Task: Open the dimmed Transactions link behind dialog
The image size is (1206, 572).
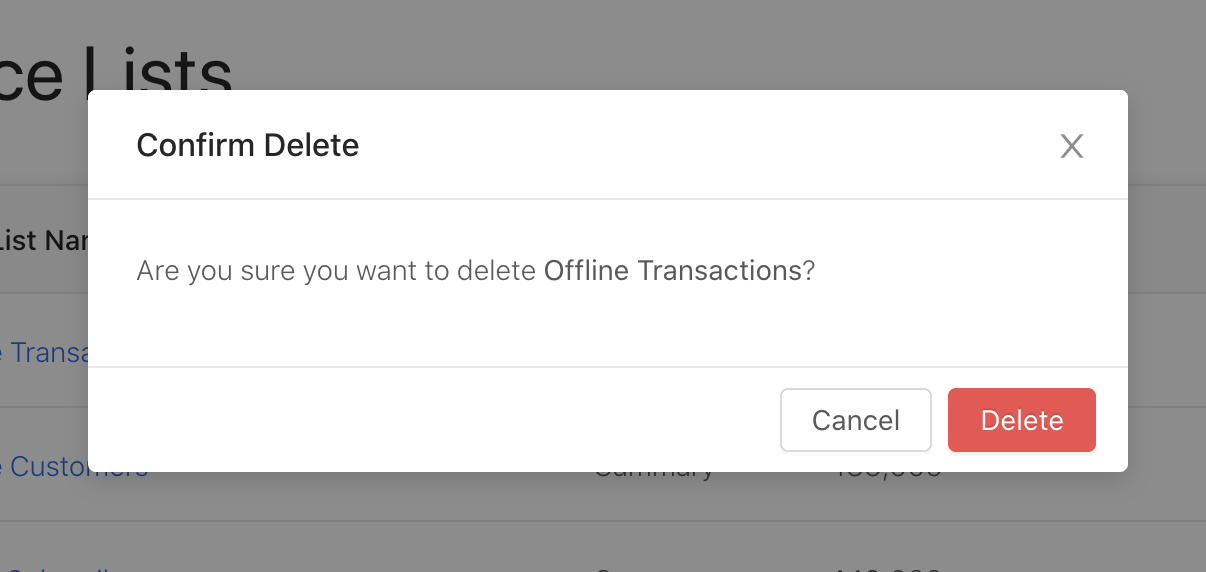Action: click(x=45, y=352)
